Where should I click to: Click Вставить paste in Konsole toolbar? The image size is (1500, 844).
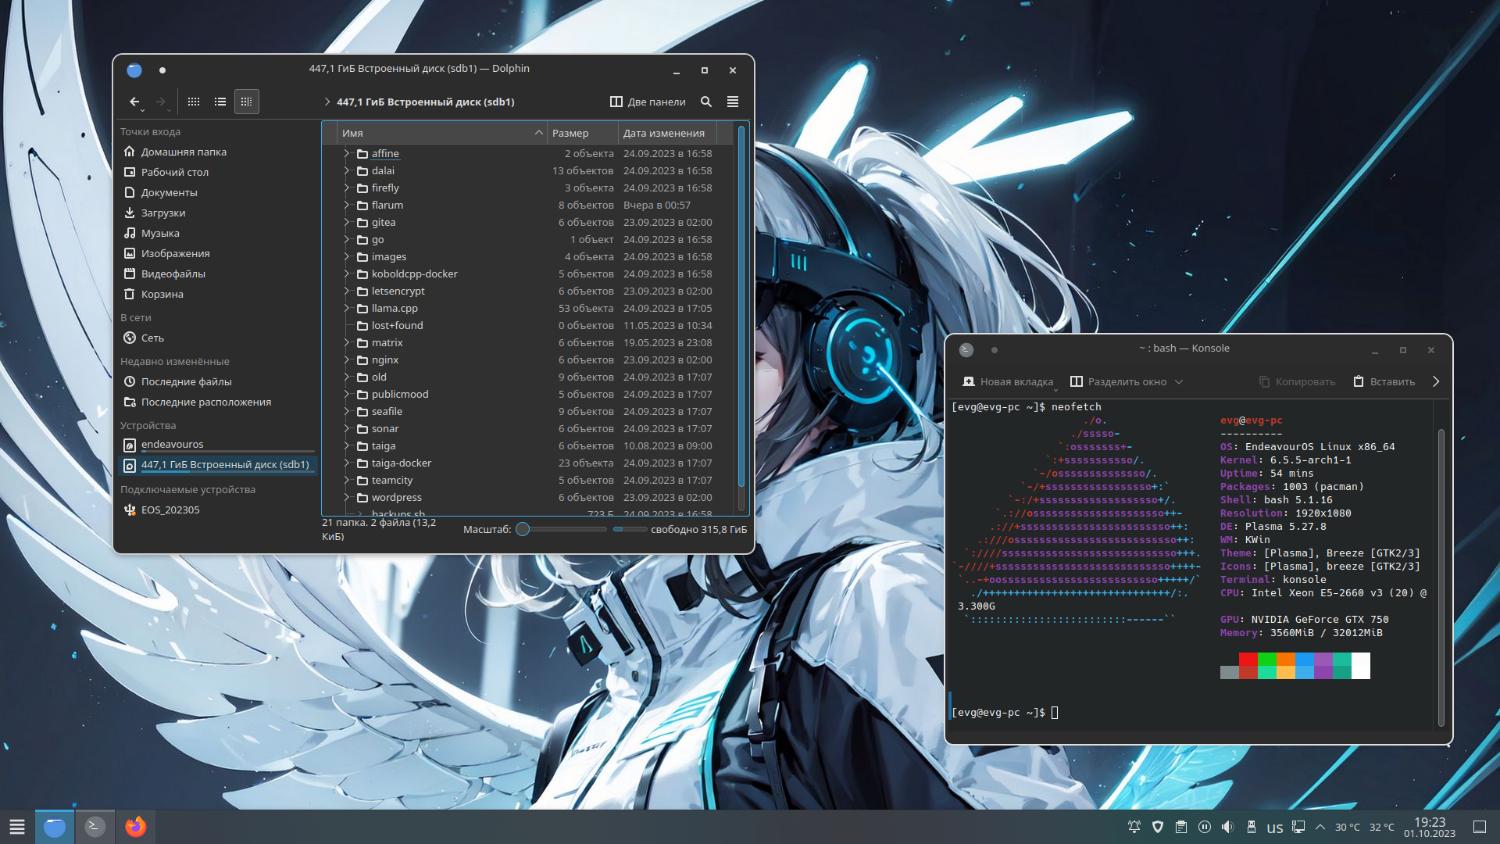(x=1384, y=382)
